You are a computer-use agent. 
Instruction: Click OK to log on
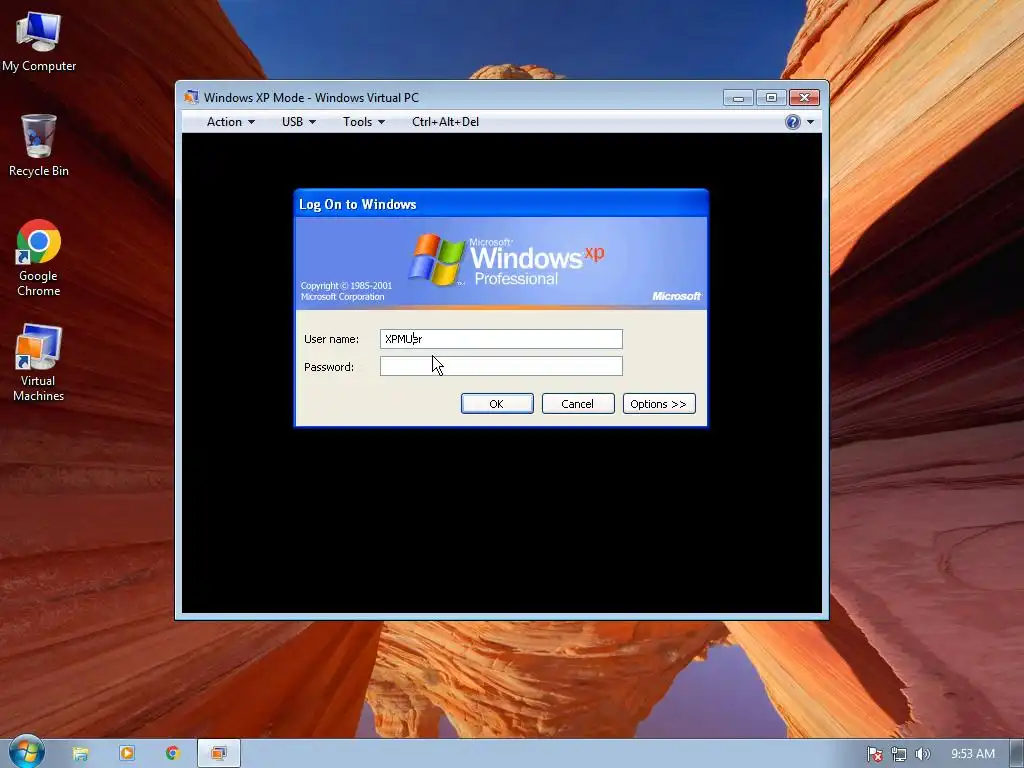click(x=497, y=404)
